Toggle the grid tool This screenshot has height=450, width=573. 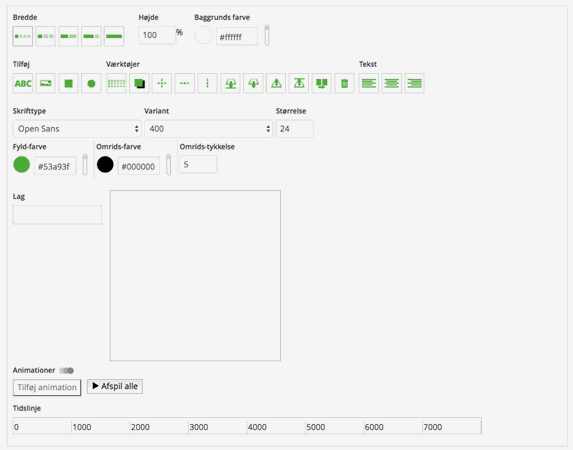click(116, 83)
